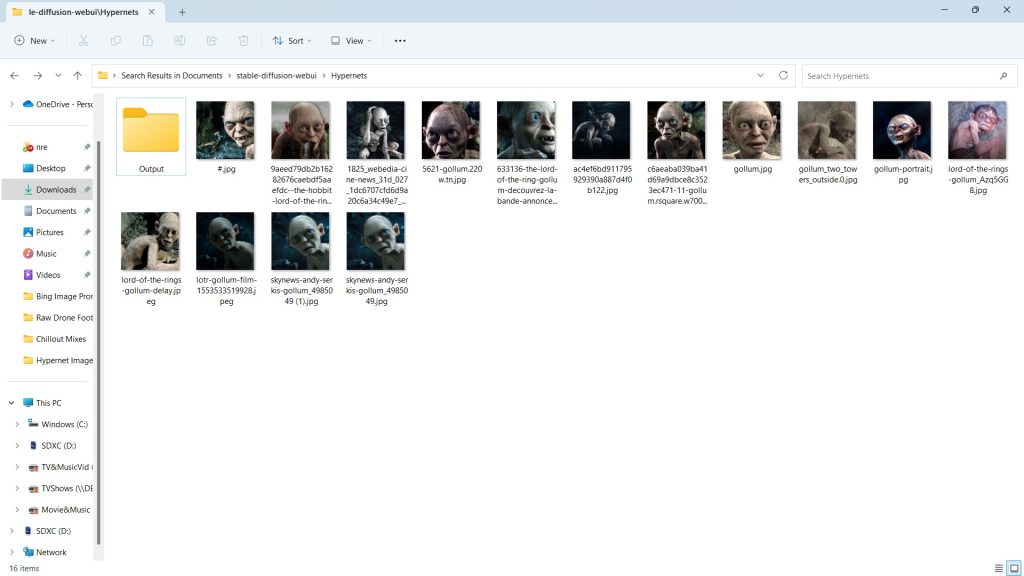This screenshot has width=1024, height=576.
Task: Click the Copy icon in toolbar
Action: point(116,41)
